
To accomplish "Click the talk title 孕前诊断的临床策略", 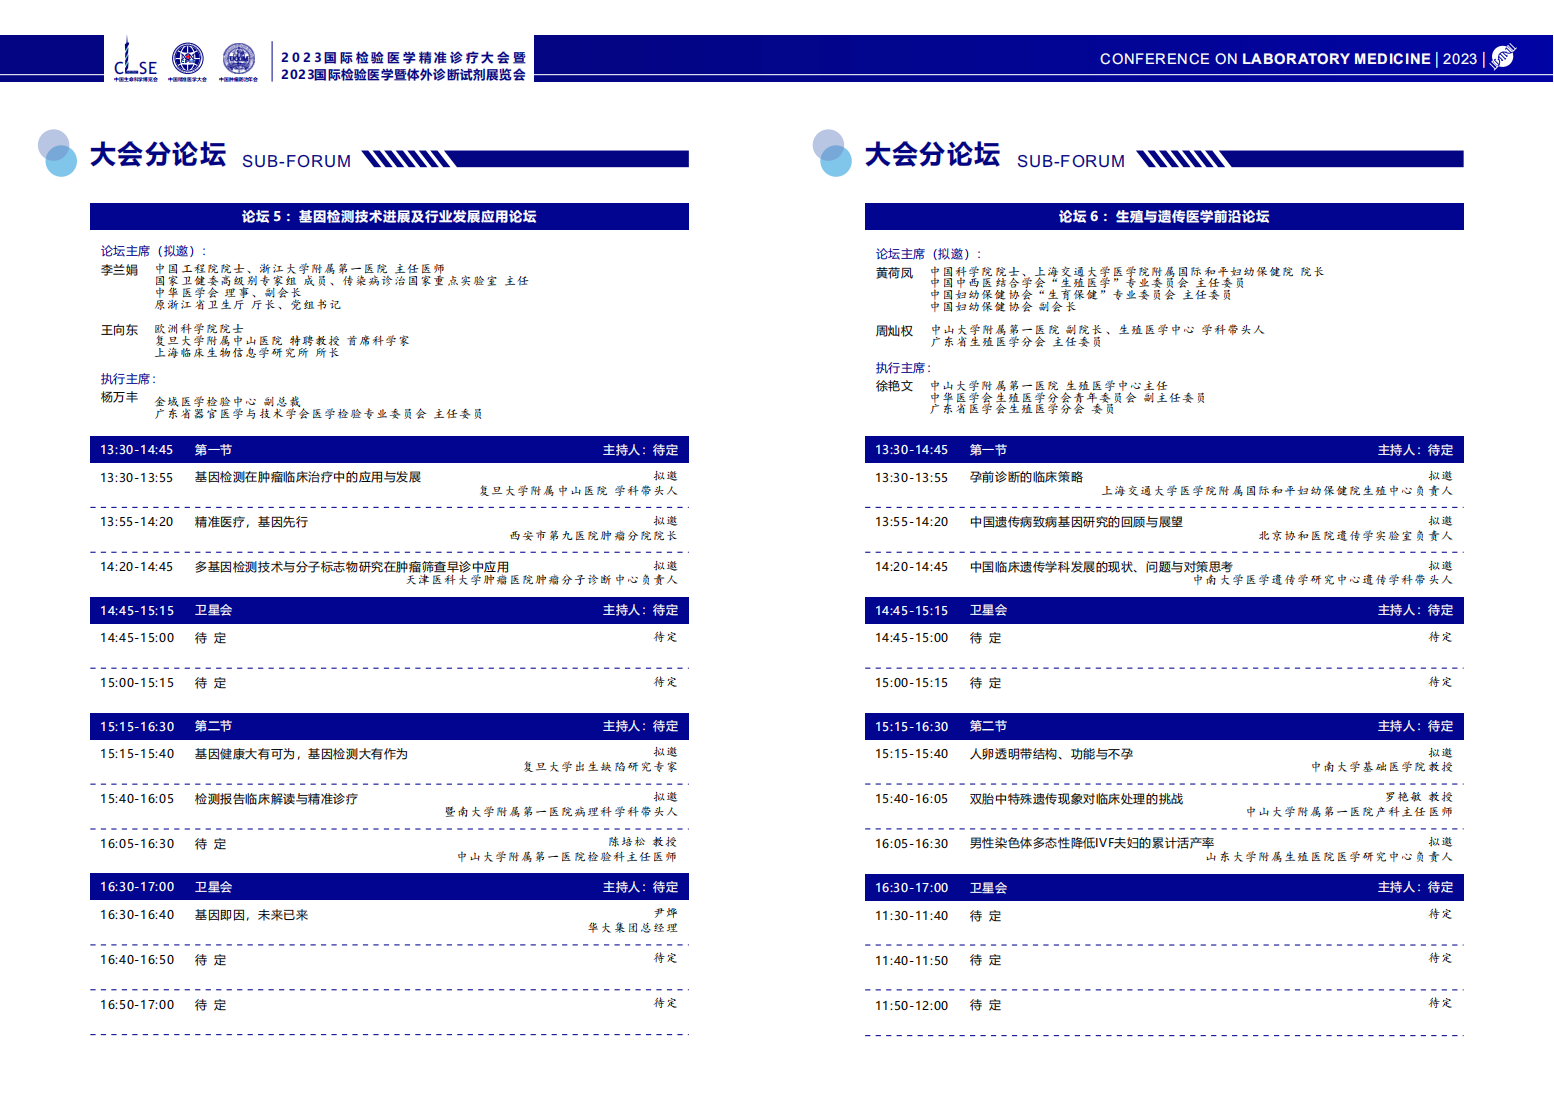I will [x=1026, y=477].
